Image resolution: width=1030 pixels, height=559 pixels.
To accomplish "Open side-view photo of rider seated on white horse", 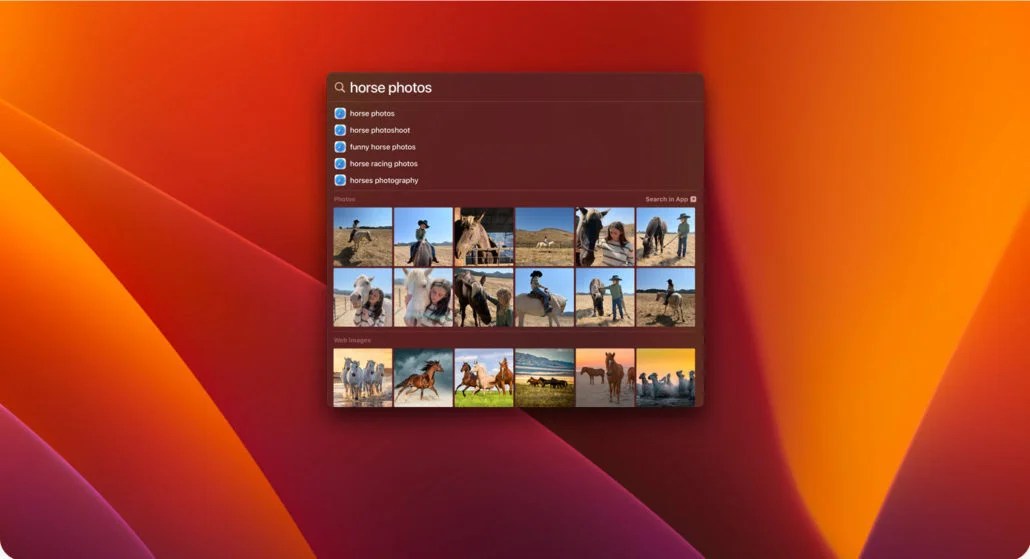I will [545, 297].
